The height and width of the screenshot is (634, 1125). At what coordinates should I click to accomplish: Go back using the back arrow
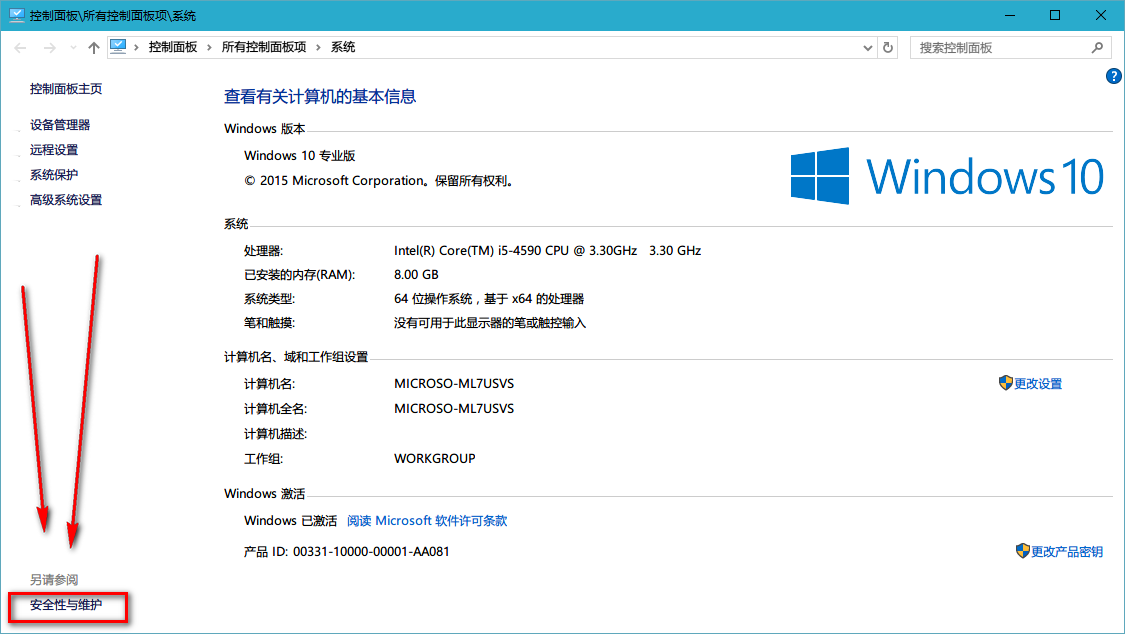[x=20, y=48]
